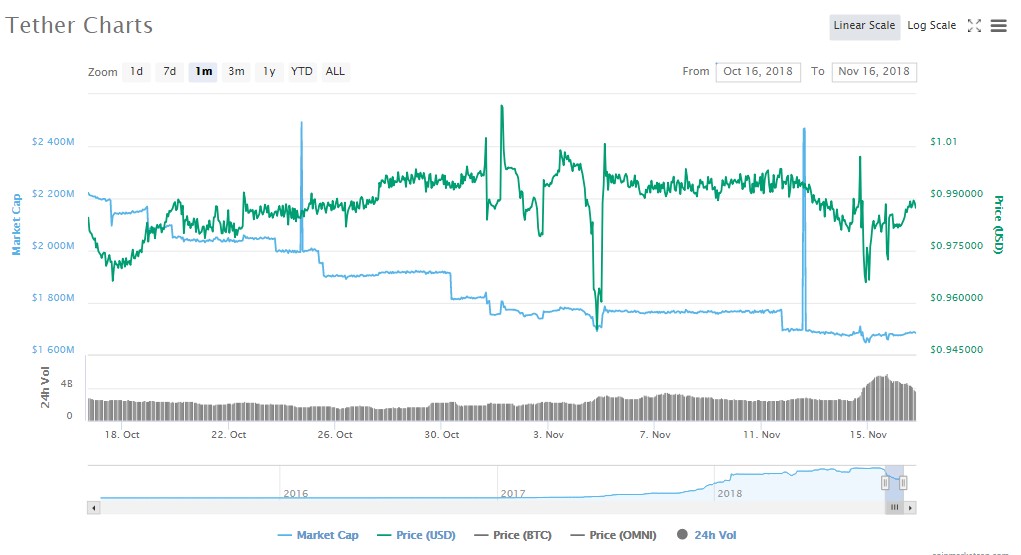Image resolution: width=1021 pixels, height=555 pixels.
Task: Toggle Market Cap series in legend
Action: click(318, 535)
